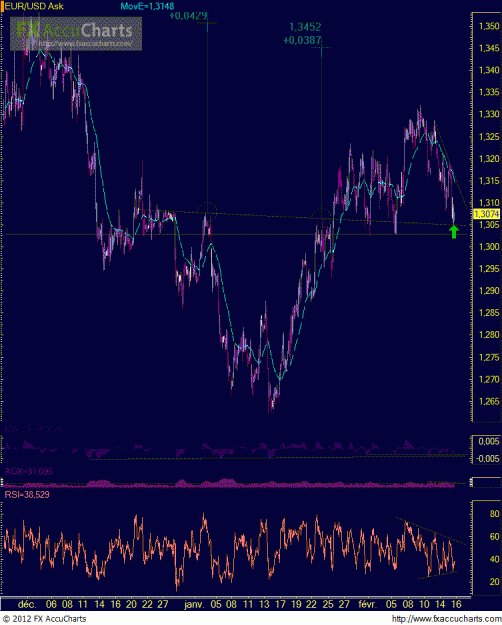
Task: Select the 1,3074 current price tag
Action: pos(486,214)
